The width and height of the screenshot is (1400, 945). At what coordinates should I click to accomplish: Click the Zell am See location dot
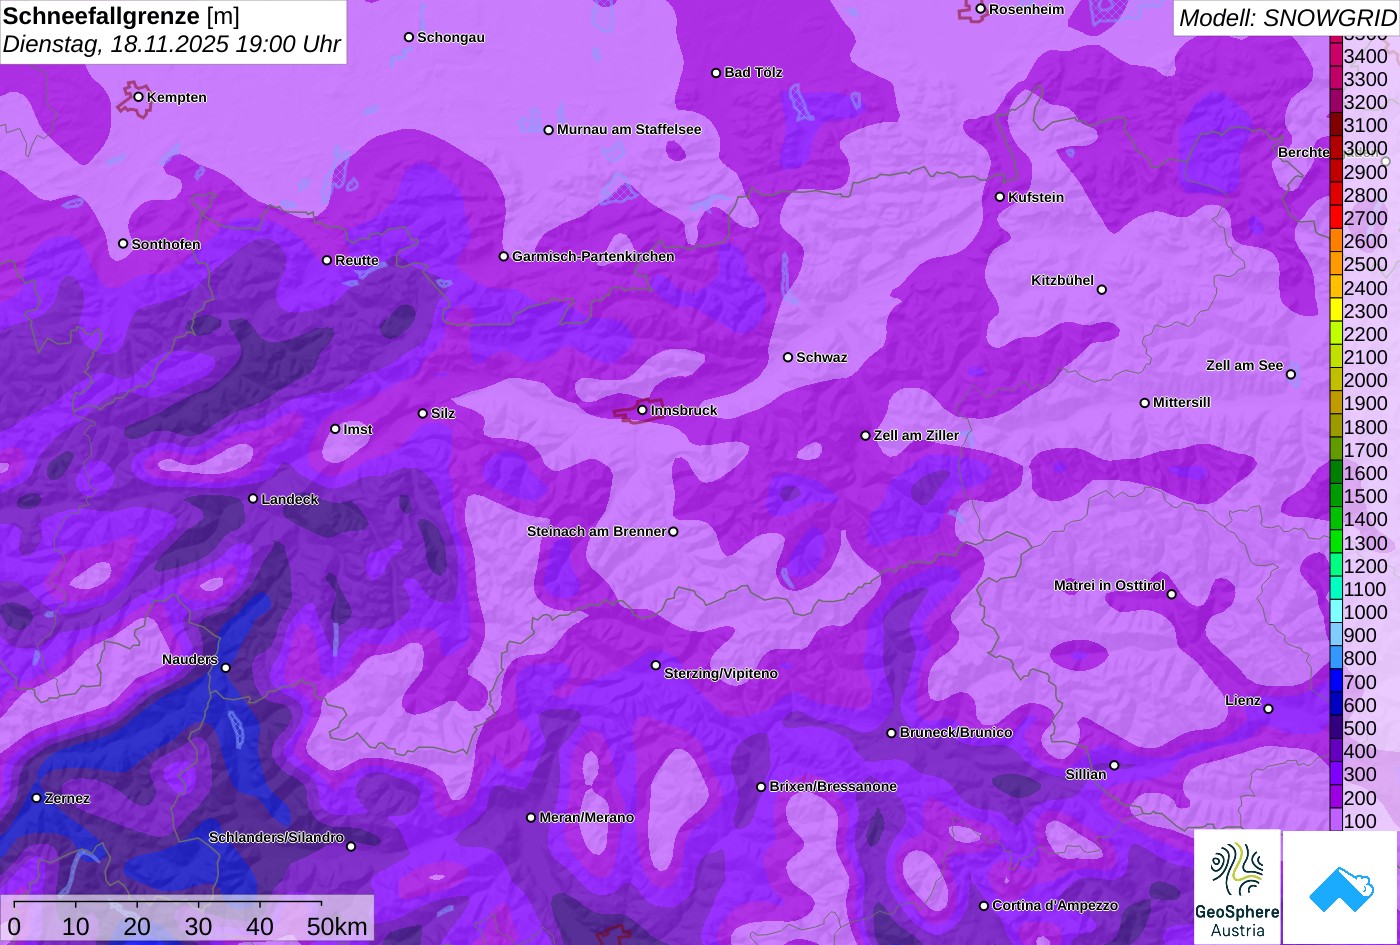[1291, 375]
